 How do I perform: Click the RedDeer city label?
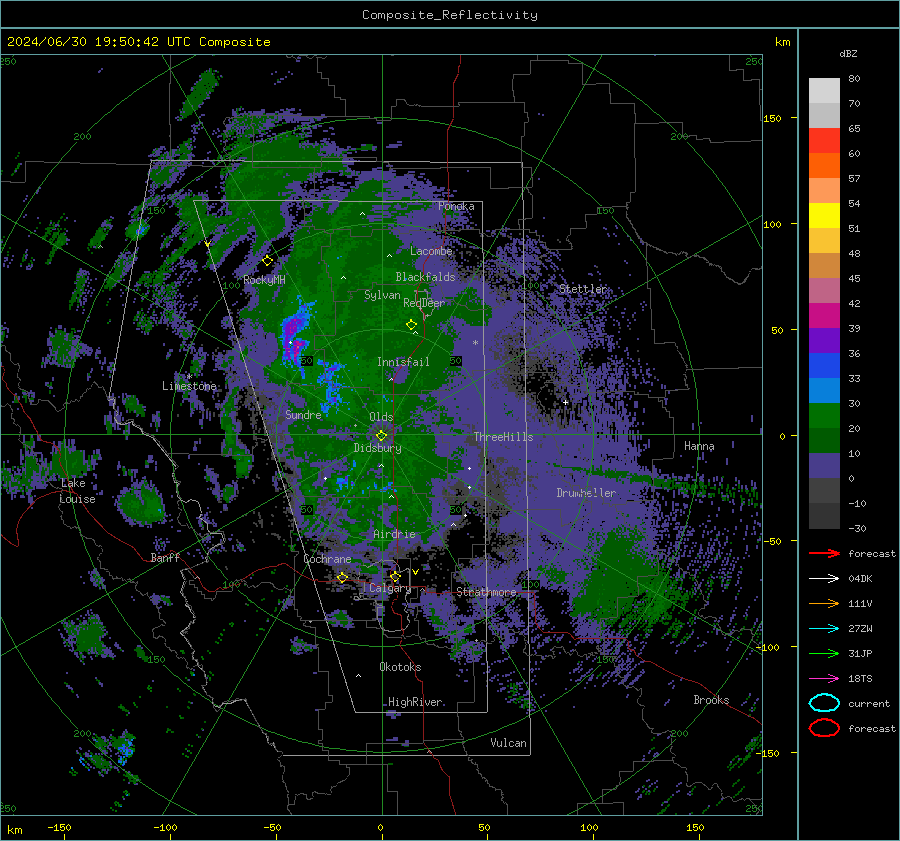pyautogui.click(x=424, y=303)
